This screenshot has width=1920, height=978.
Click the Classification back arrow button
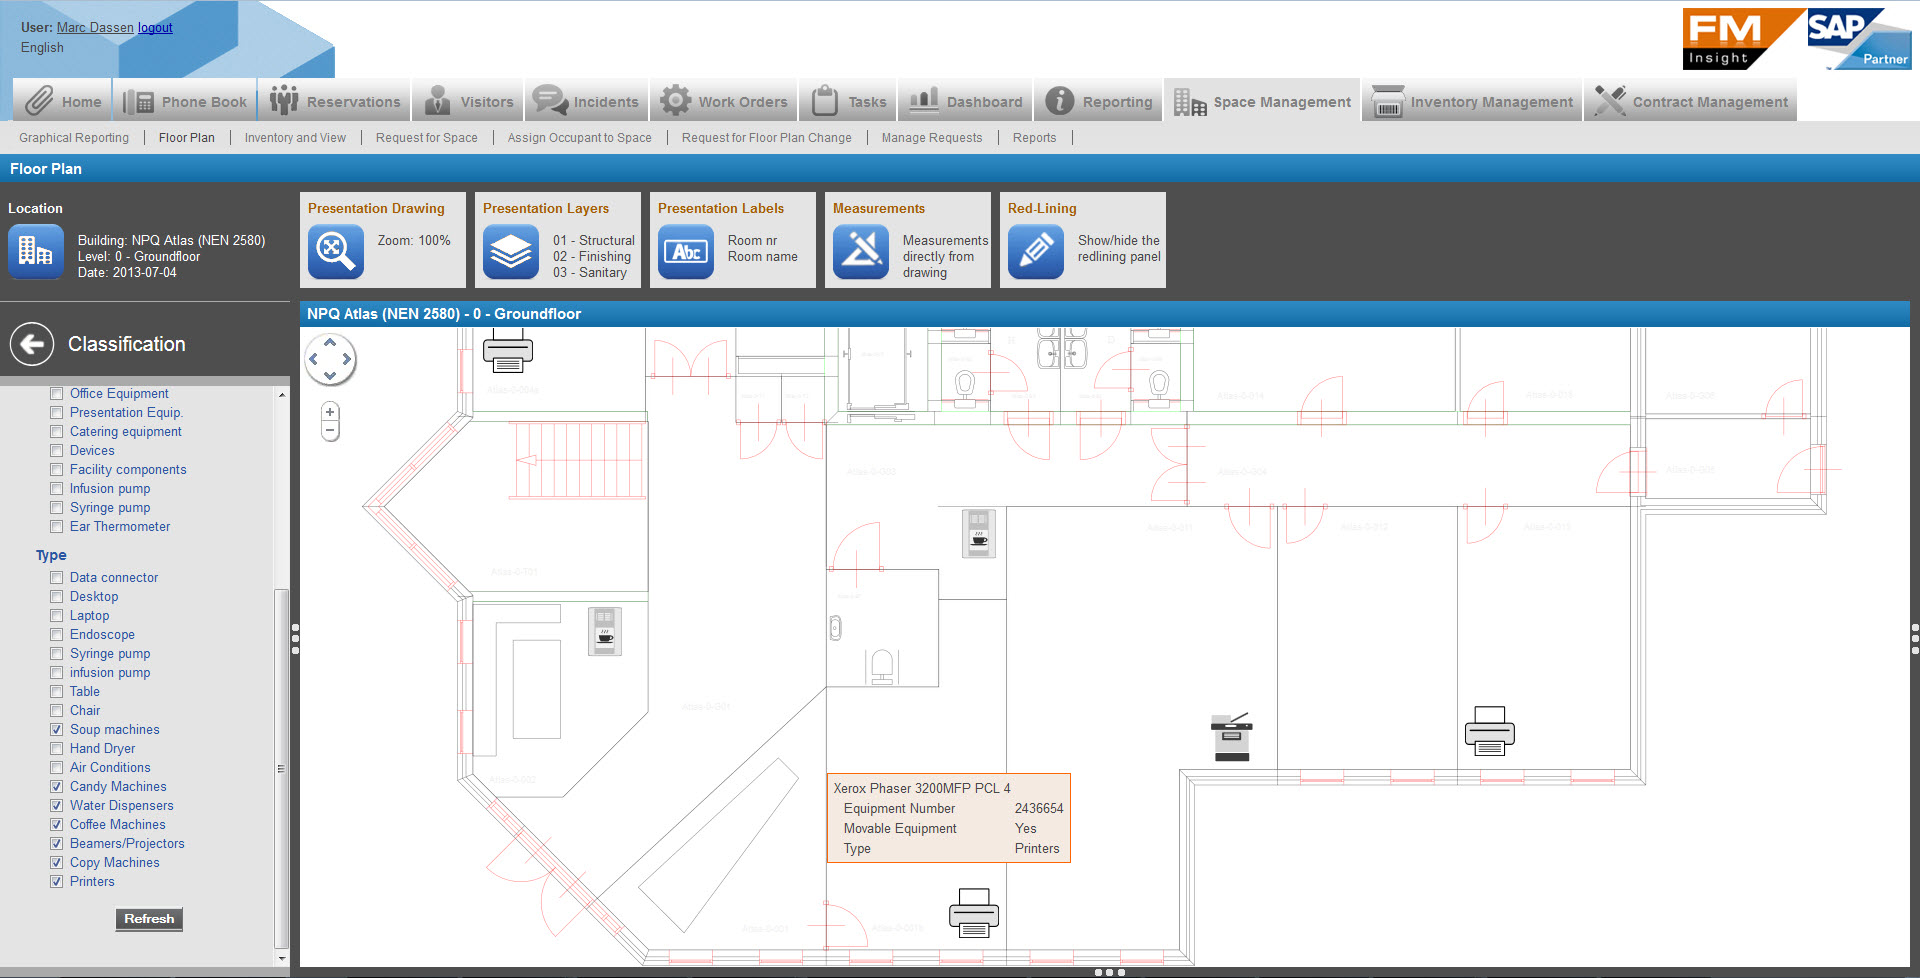[32, 344]
